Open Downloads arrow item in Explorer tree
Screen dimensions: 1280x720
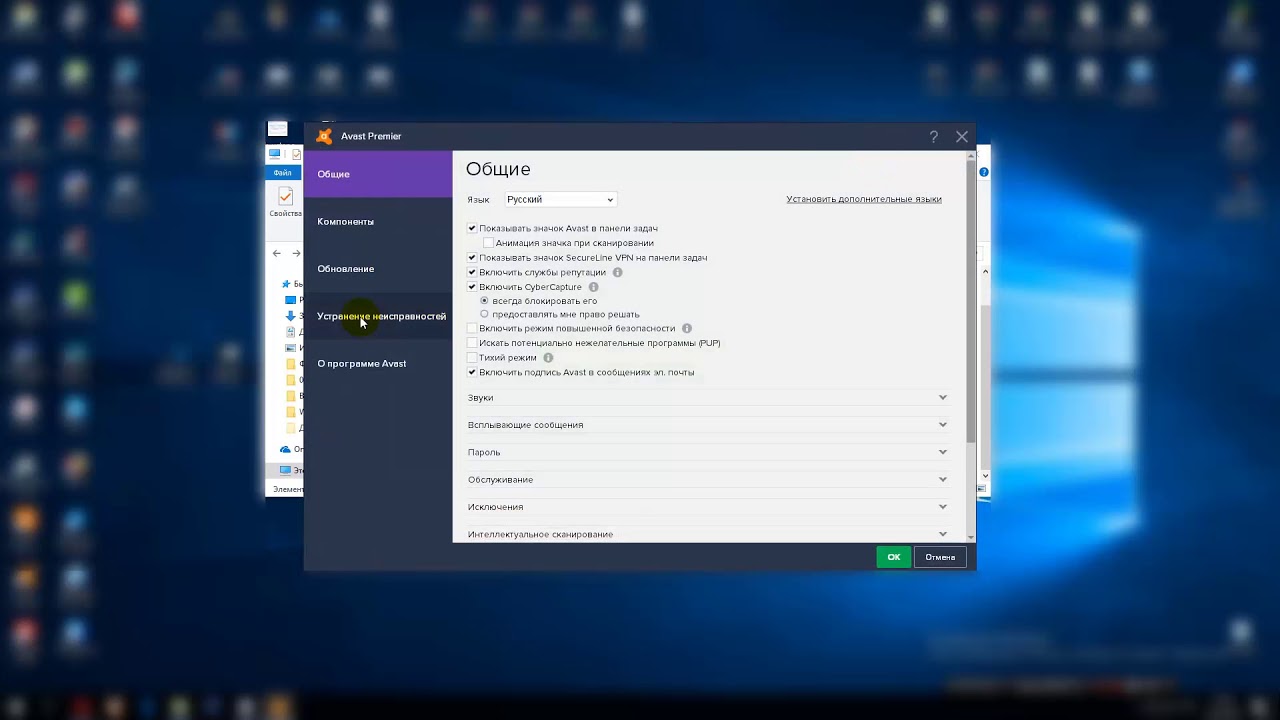(290, 316)
